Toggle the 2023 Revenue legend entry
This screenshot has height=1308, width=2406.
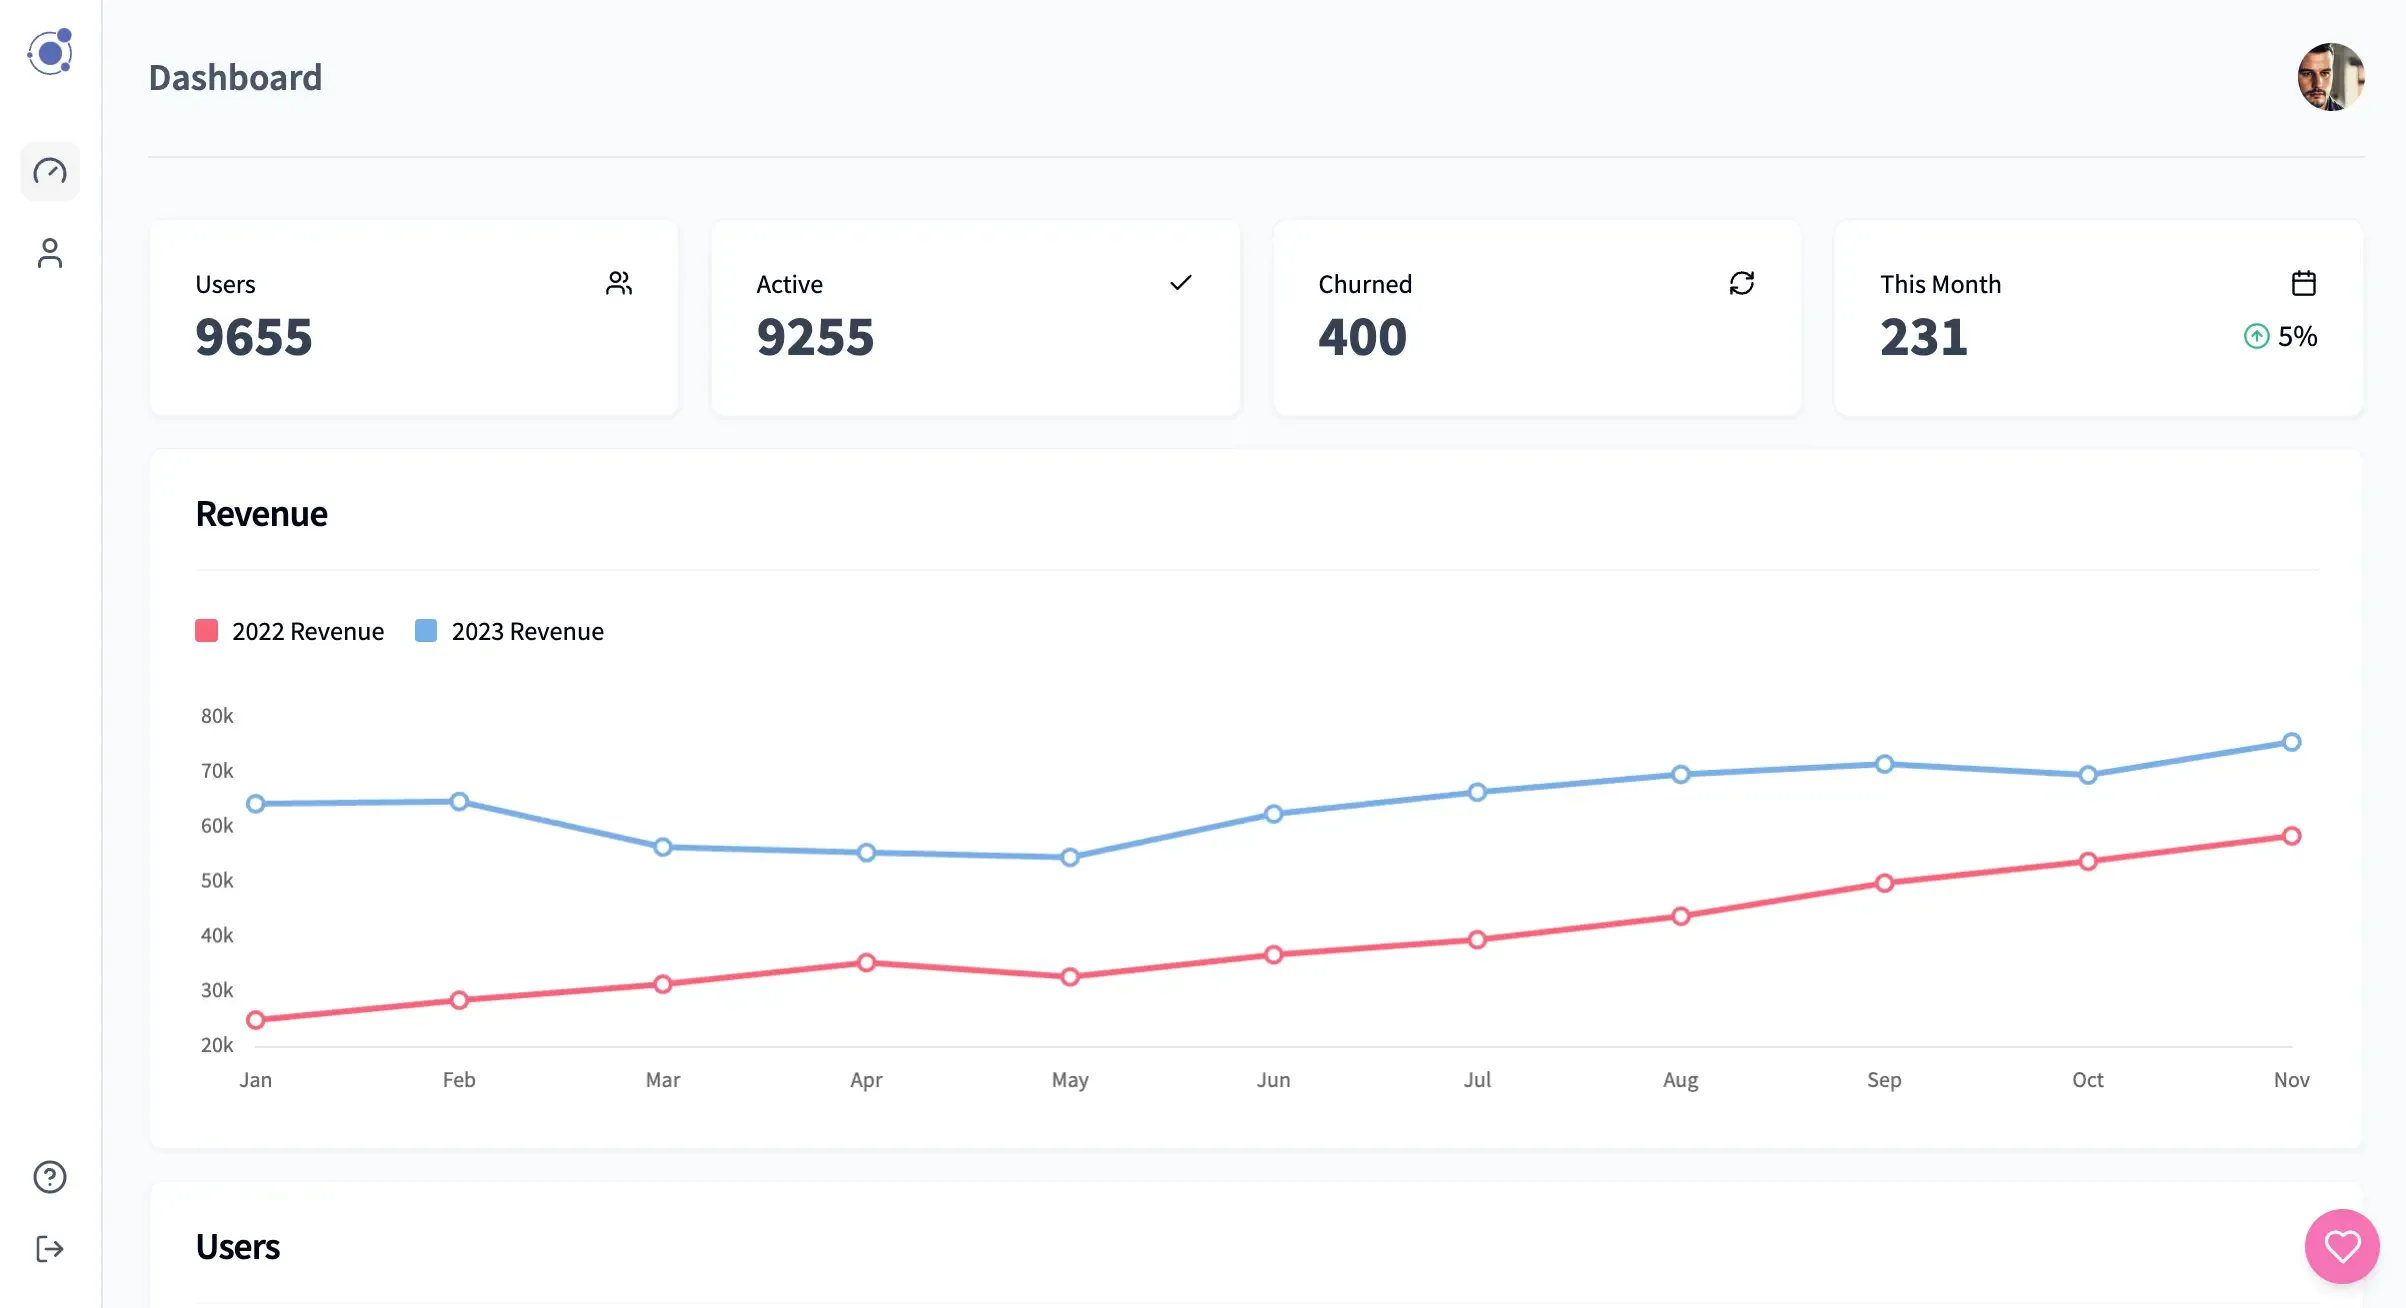(510, 631)
